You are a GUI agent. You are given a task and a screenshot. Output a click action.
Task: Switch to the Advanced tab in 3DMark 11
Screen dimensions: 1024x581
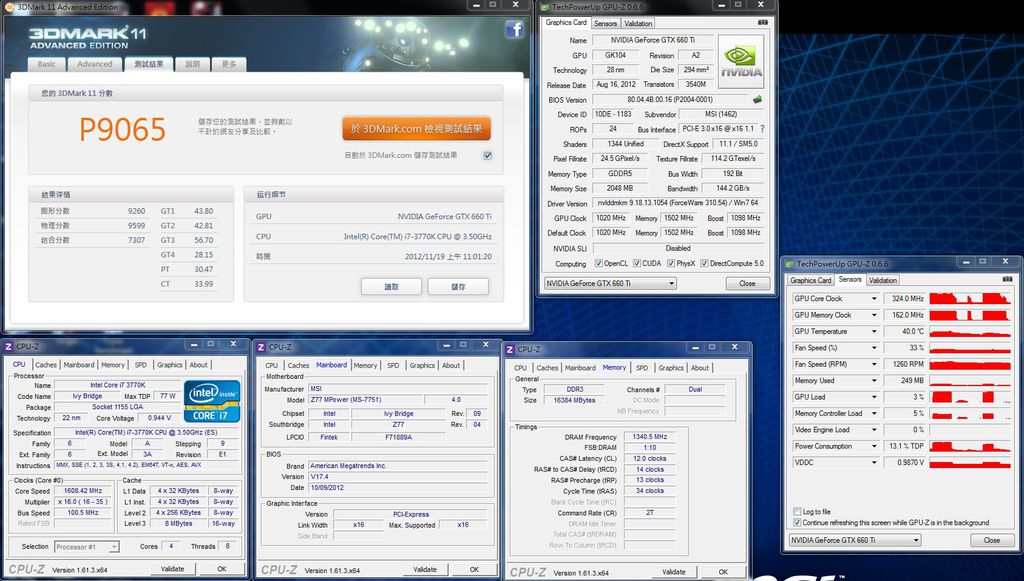click(x=95, y=64)
